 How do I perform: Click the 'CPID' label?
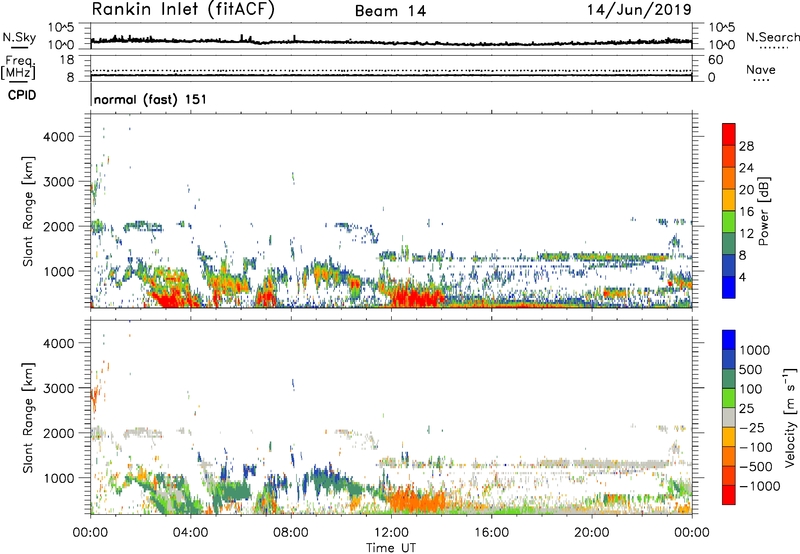(22, 95)
